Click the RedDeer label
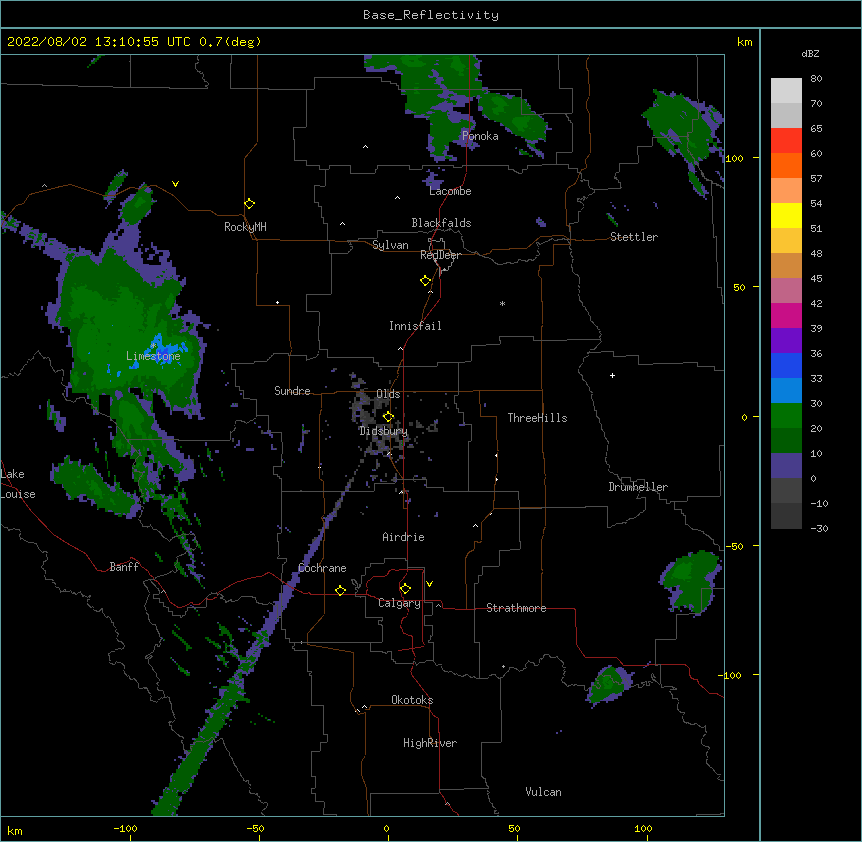Screen dimensions: 862x842 440,255
